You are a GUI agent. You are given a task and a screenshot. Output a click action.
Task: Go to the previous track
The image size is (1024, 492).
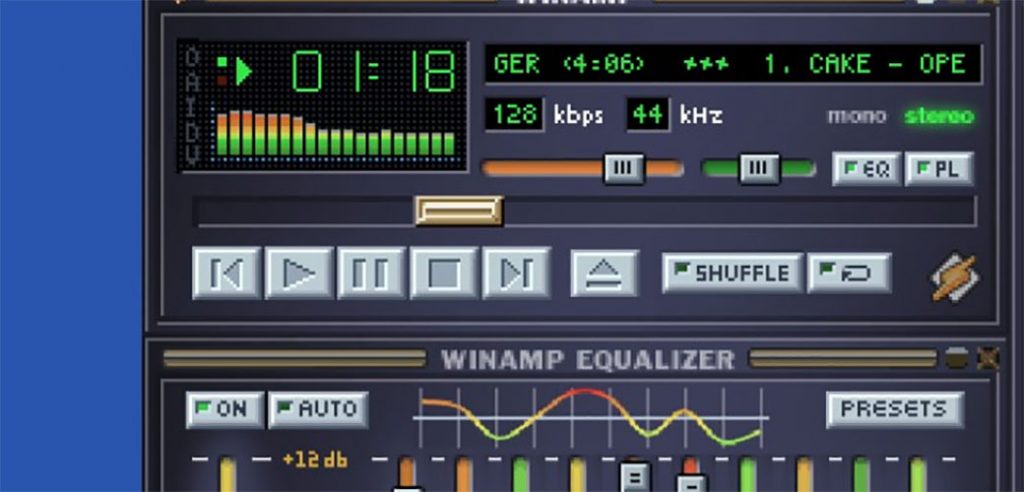[x=227, y=272]
